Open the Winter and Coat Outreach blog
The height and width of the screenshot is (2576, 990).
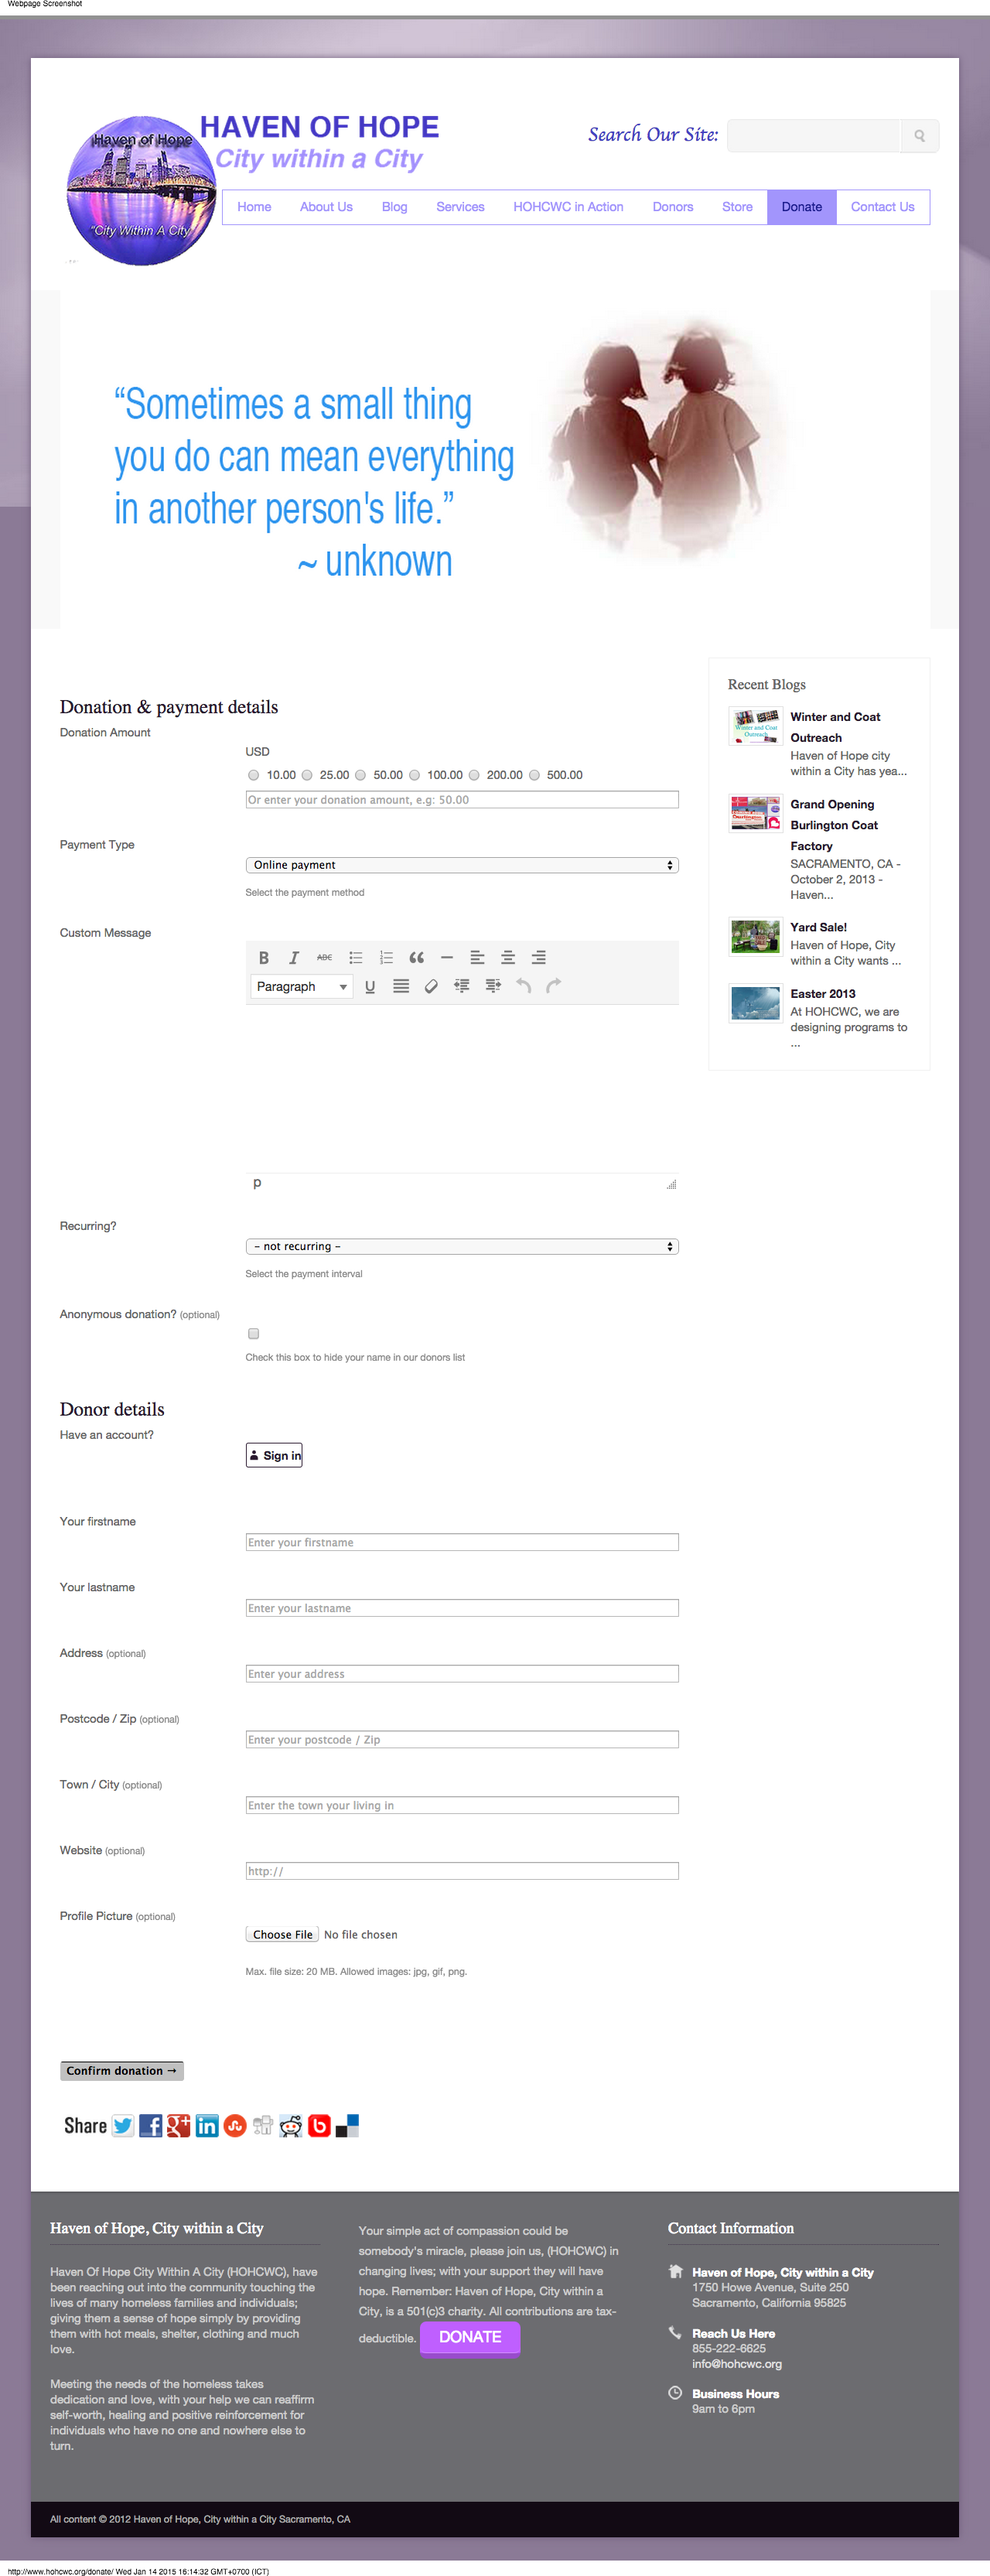tap(835, 727)
